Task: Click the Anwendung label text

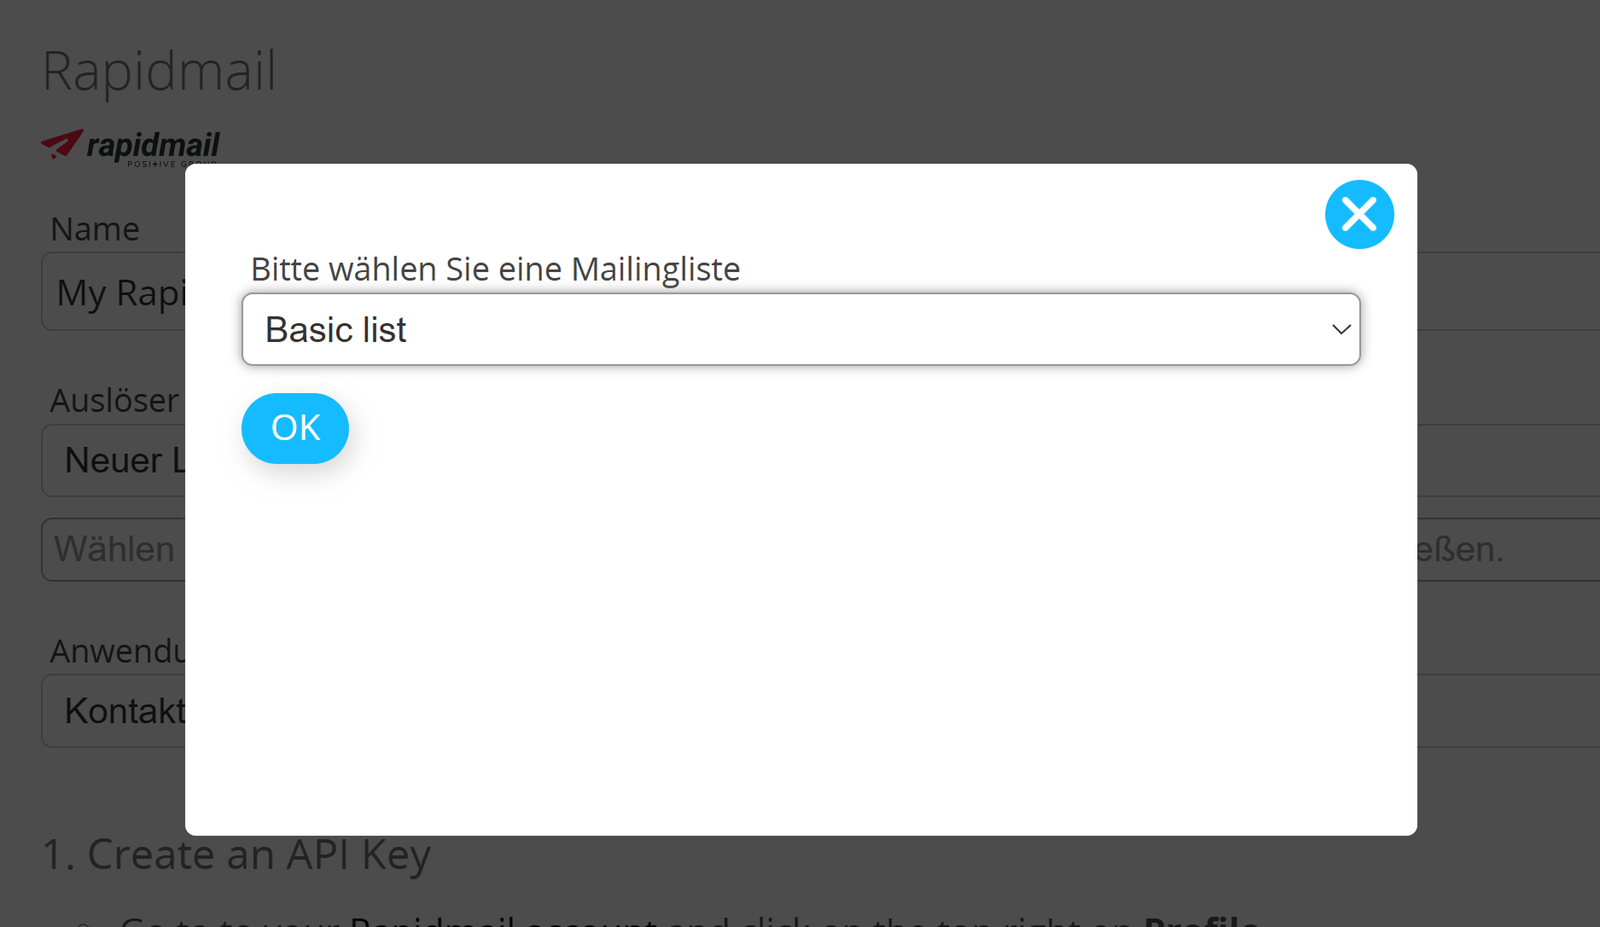Action: [117, 650]
